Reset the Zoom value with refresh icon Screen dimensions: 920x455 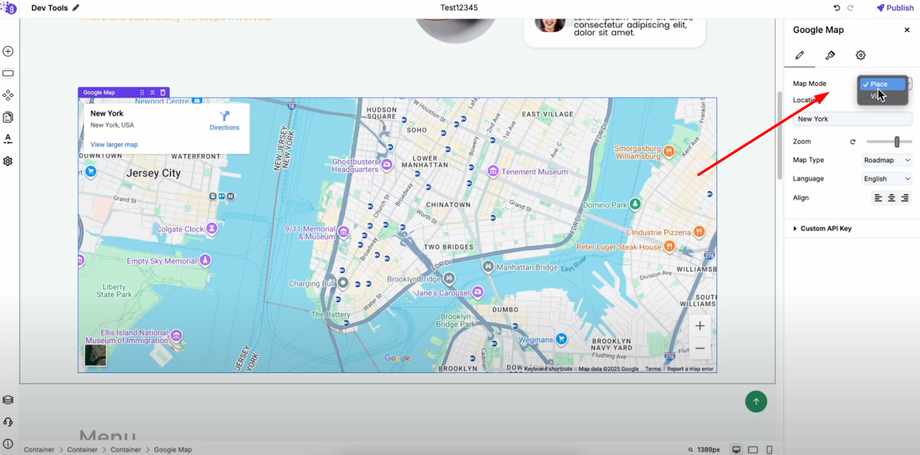(x=852, y=141)
